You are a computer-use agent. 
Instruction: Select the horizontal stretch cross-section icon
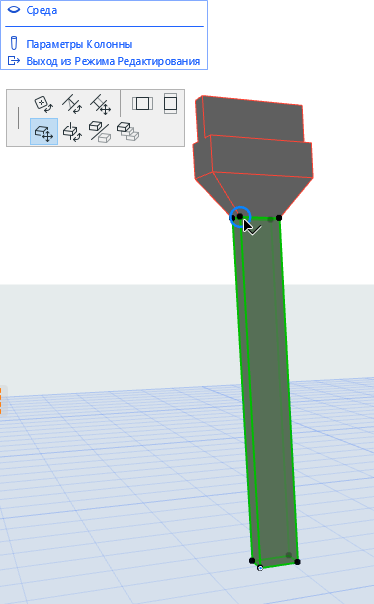(142, 103)
